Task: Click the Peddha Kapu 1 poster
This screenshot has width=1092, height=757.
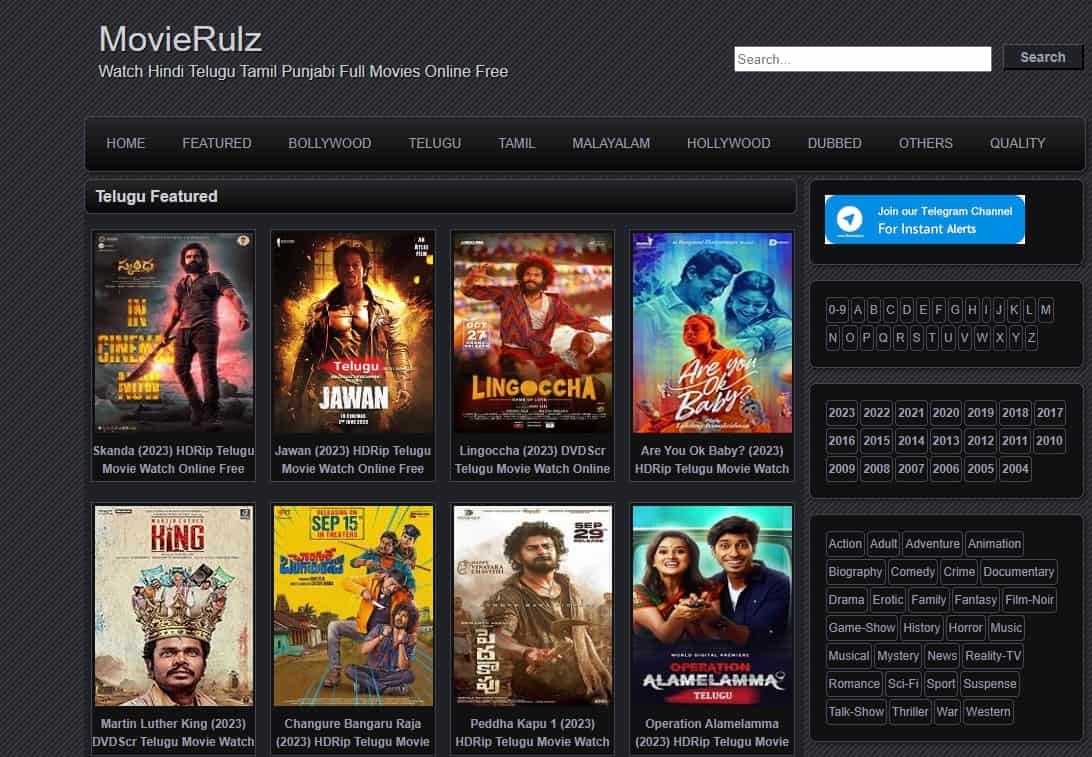Action: pyautogui.click(x=532, y=605)
